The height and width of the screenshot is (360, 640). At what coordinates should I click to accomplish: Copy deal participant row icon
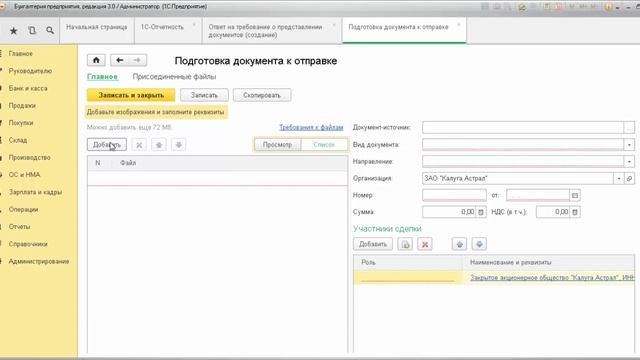405,244
